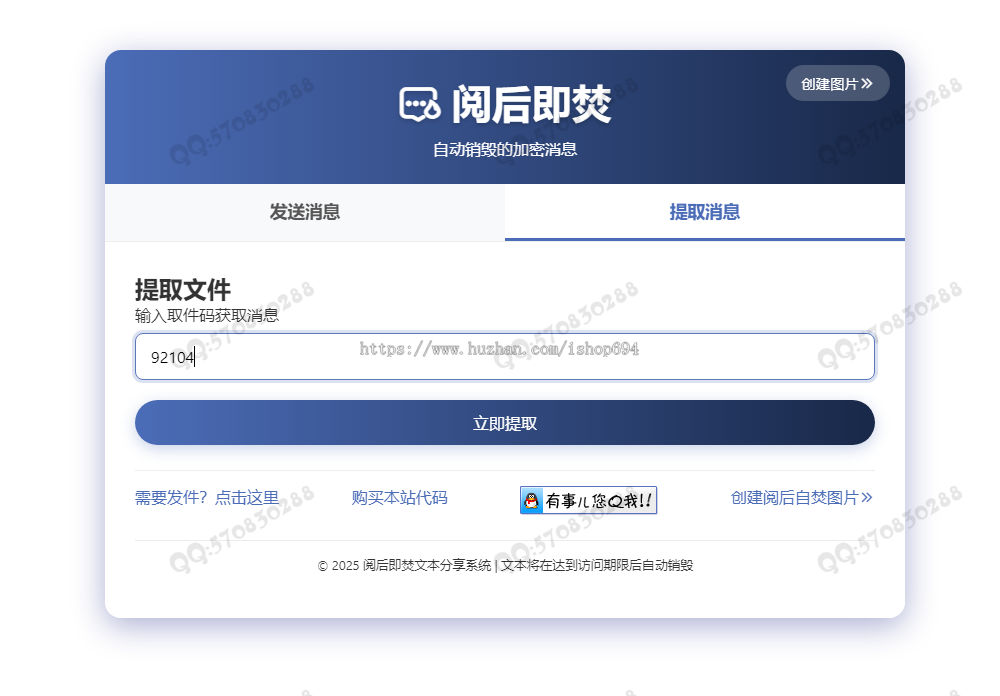Image resolution: width=1000 pixels, height=696 pixels.
Task: Click the 提取文件 heading
Action: tap(182, 290)
